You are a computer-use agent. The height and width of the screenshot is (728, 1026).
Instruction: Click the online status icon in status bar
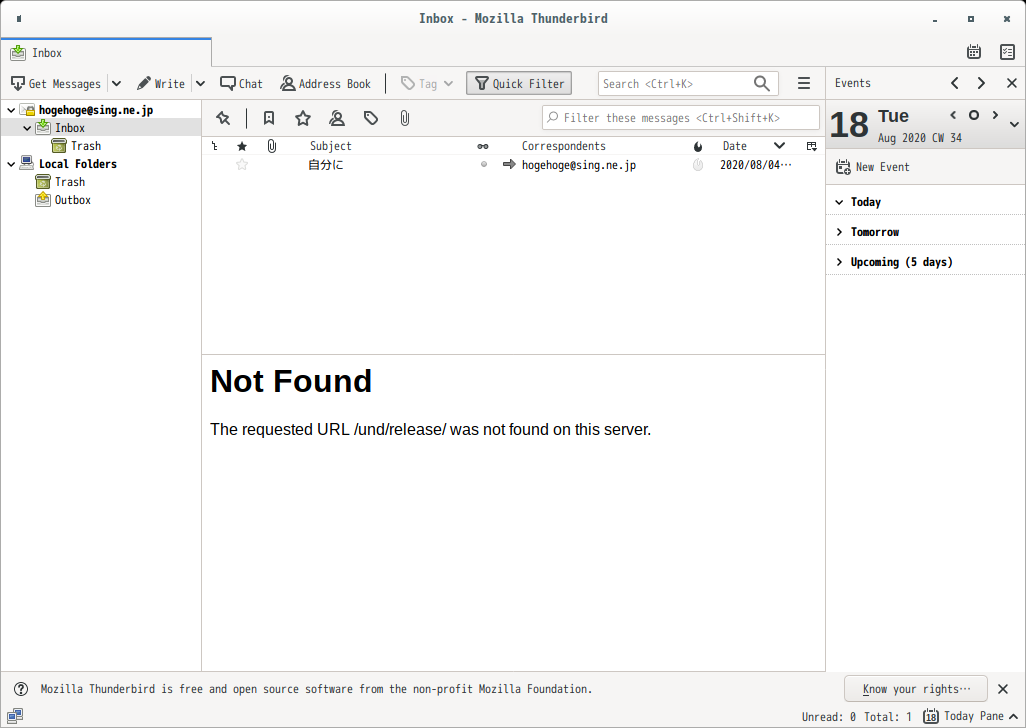15,716
